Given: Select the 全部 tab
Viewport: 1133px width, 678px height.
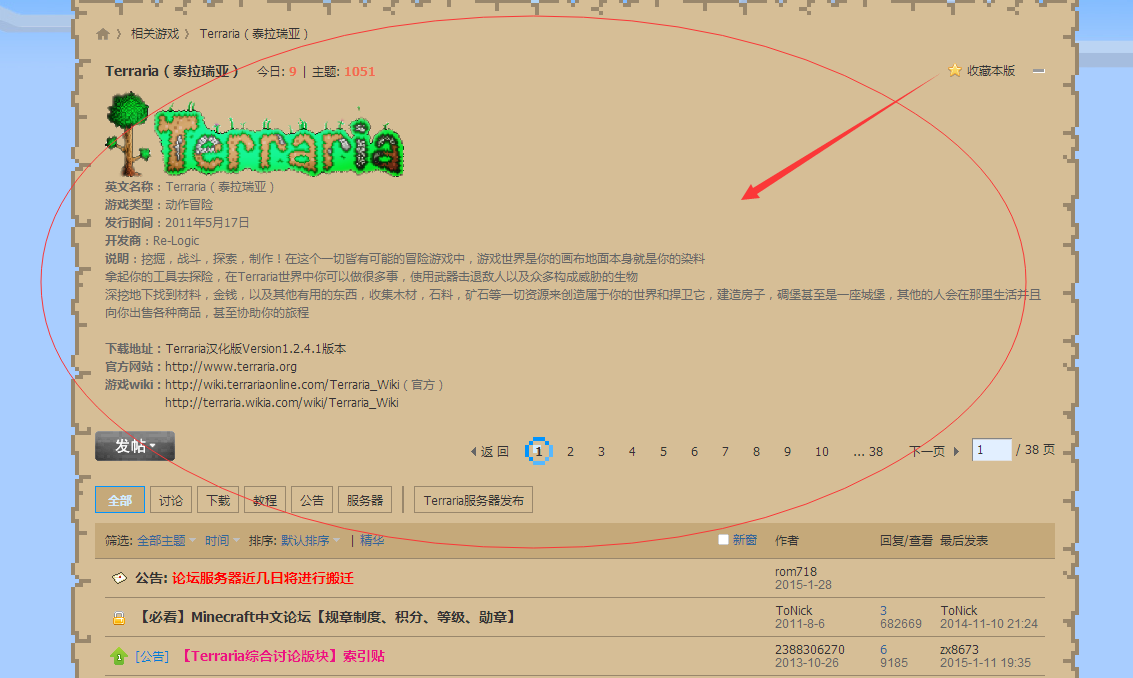Looking at the screenshot, I should 120,500.
